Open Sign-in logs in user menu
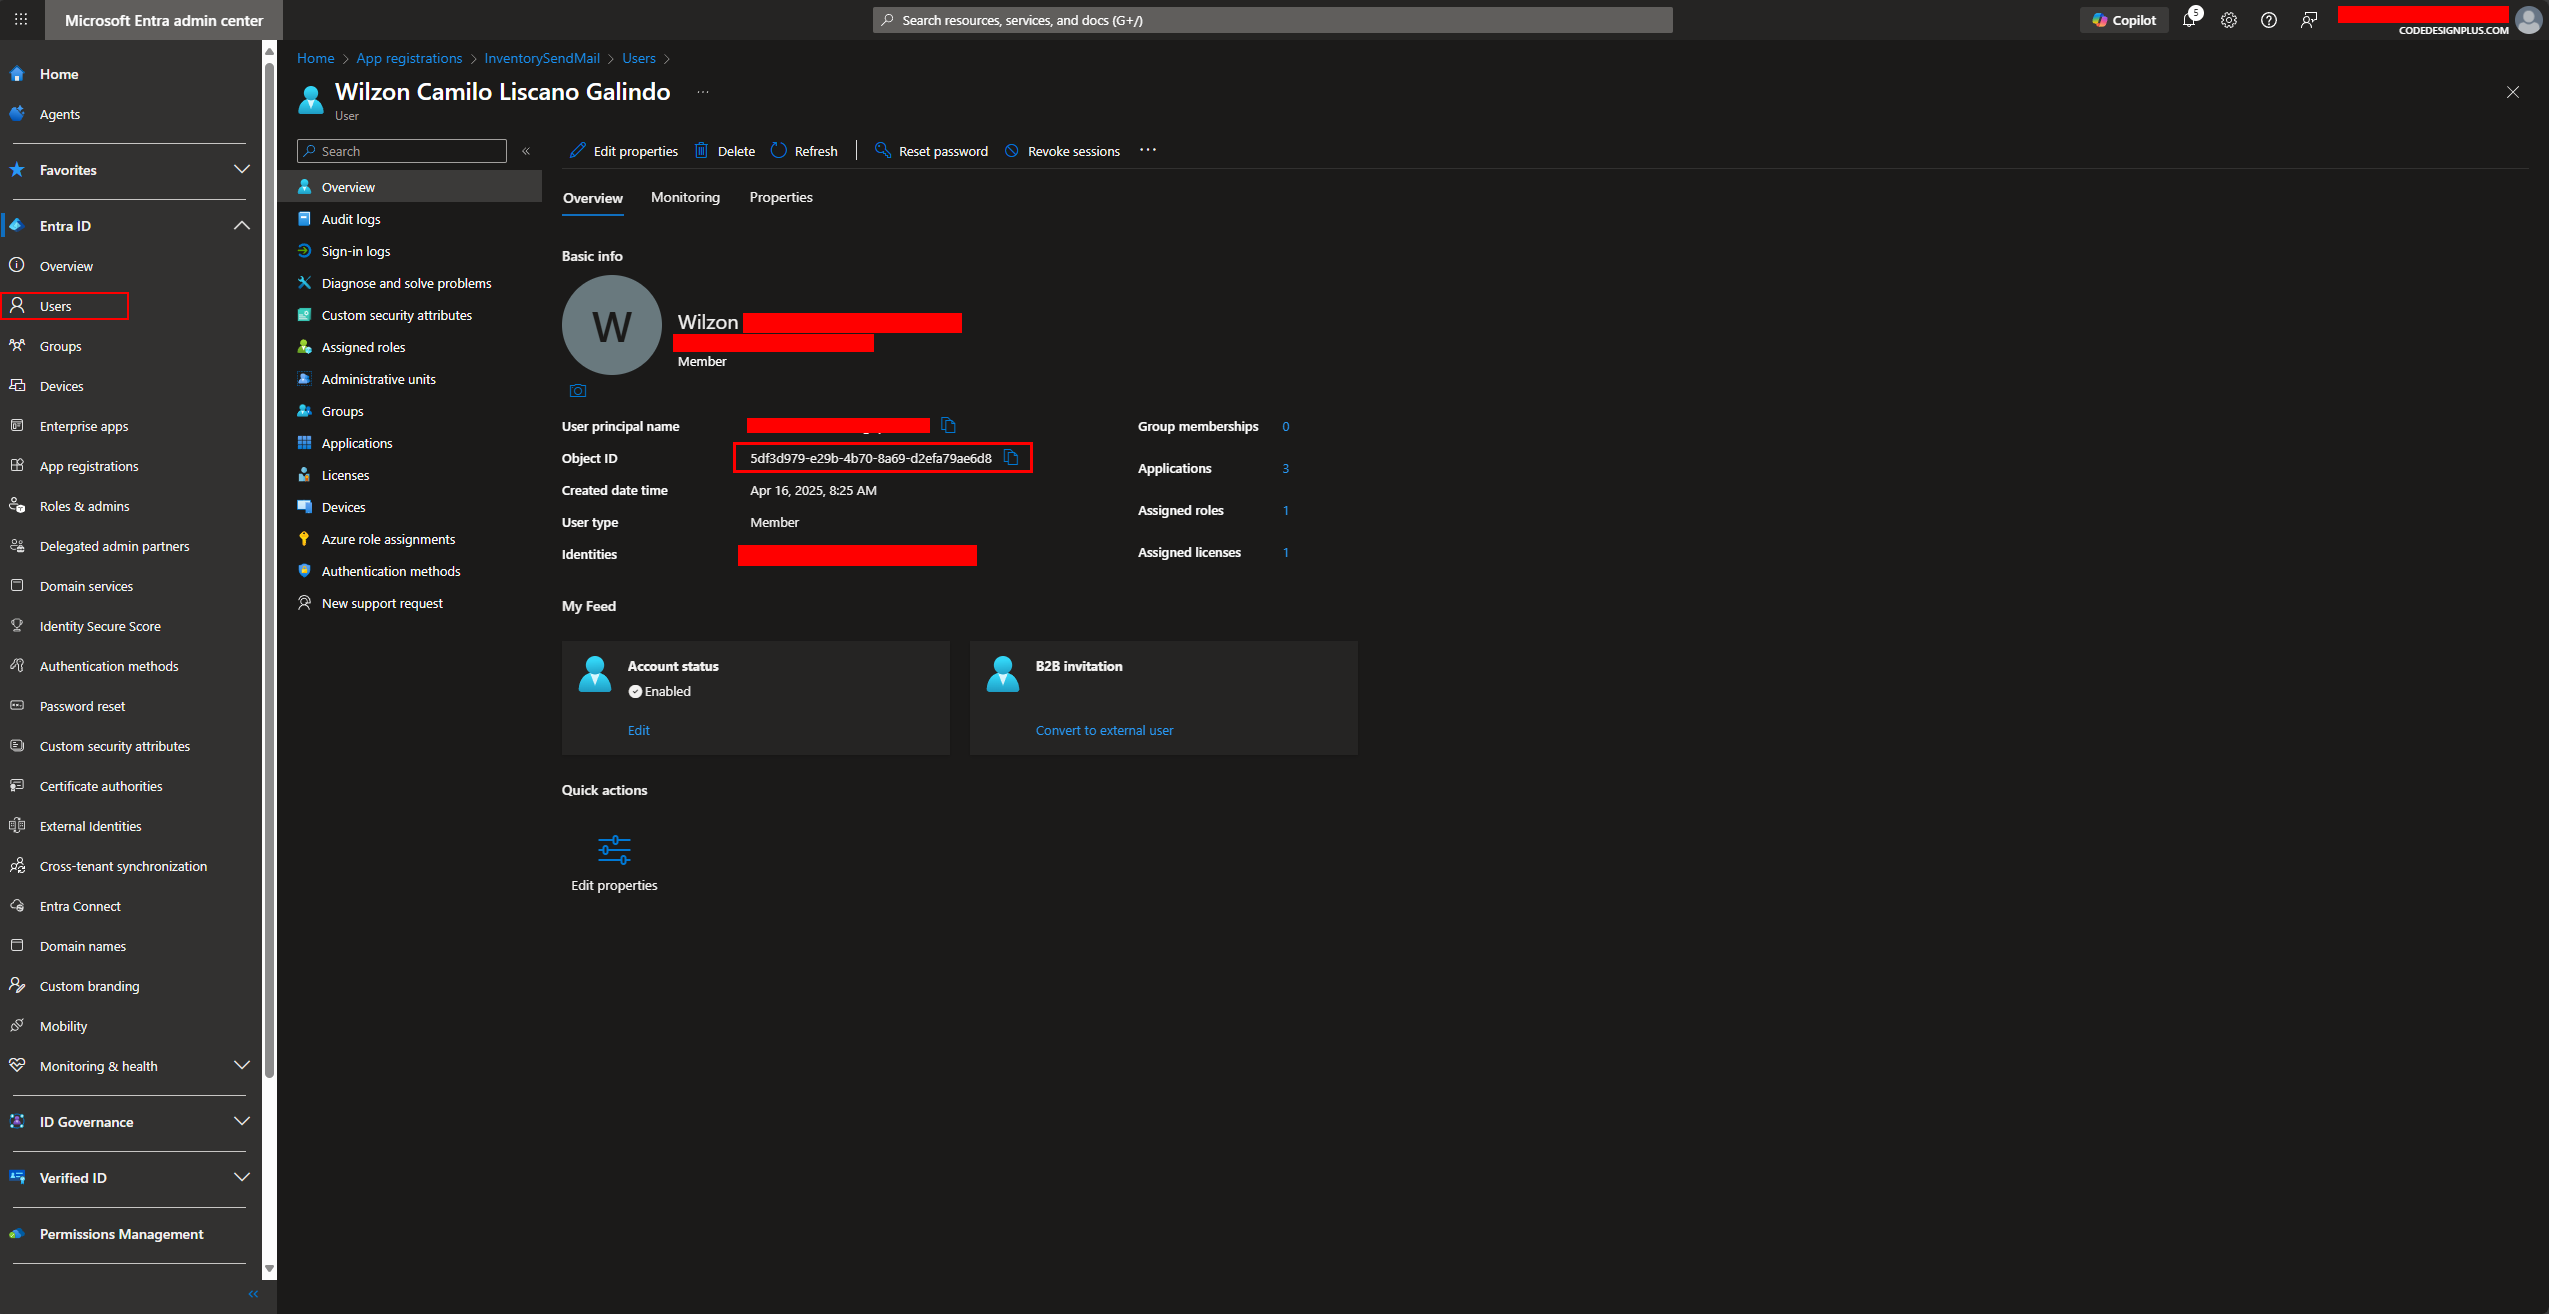 356,251
